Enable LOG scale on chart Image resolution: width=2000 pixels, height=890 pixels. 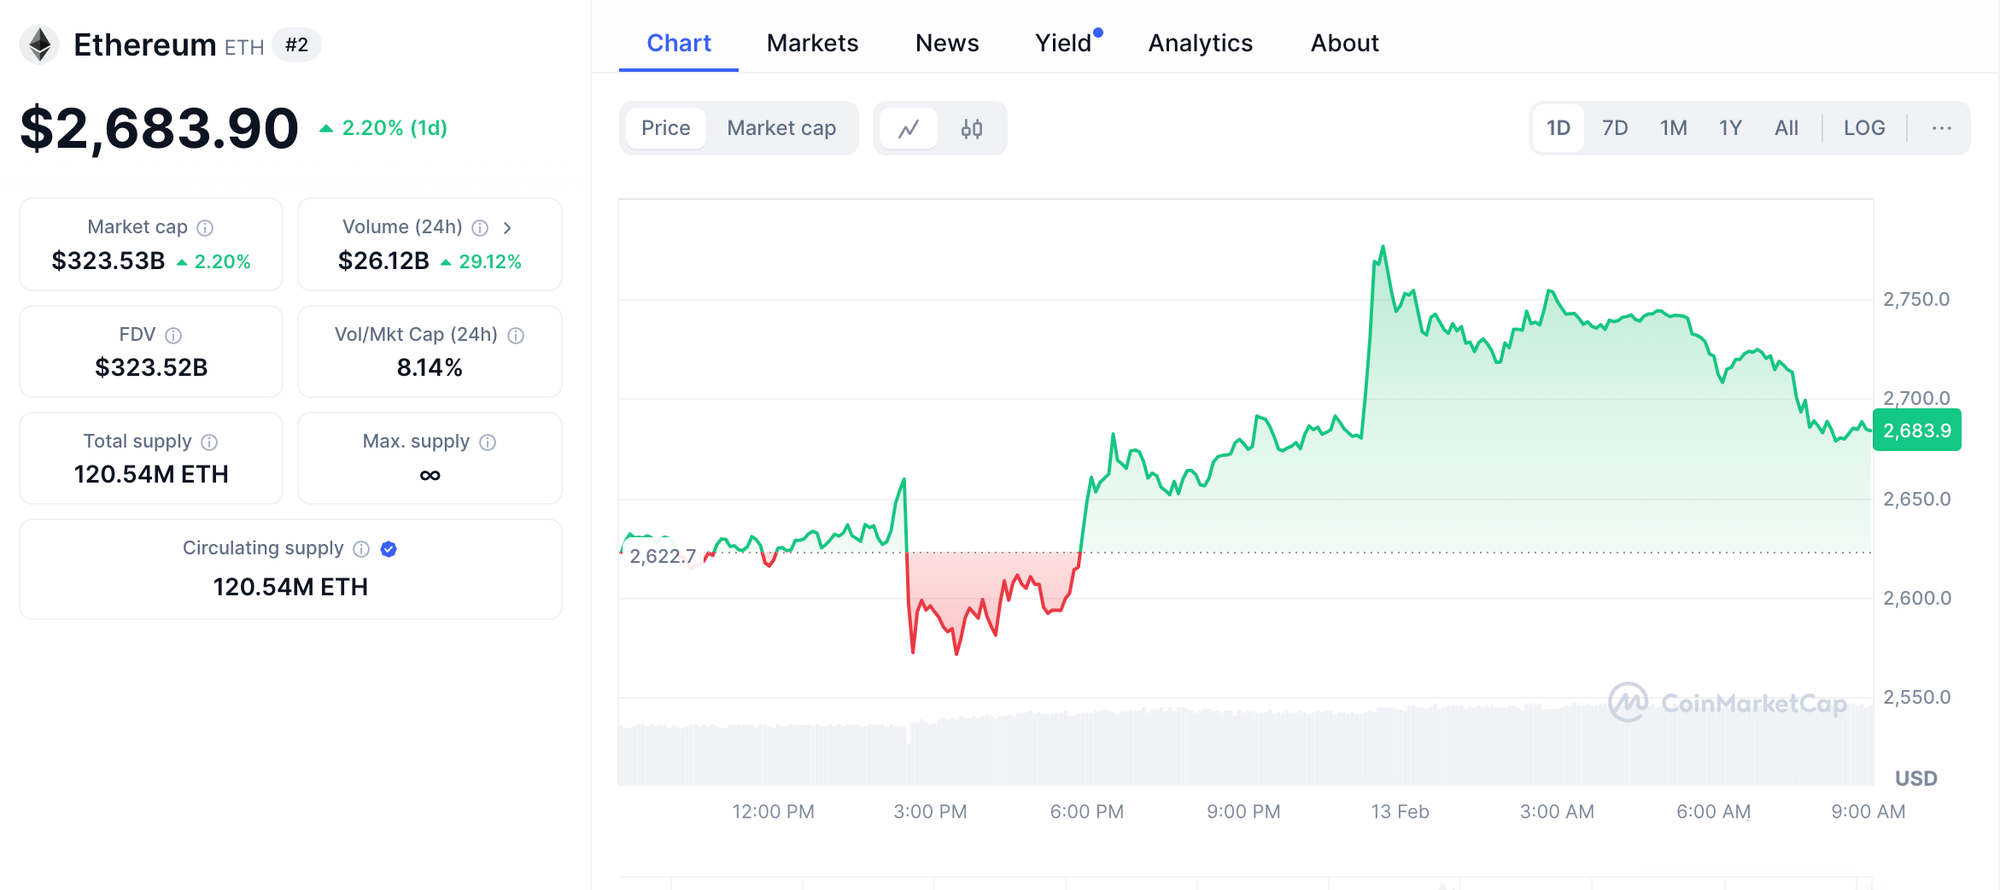(1864, 128)
